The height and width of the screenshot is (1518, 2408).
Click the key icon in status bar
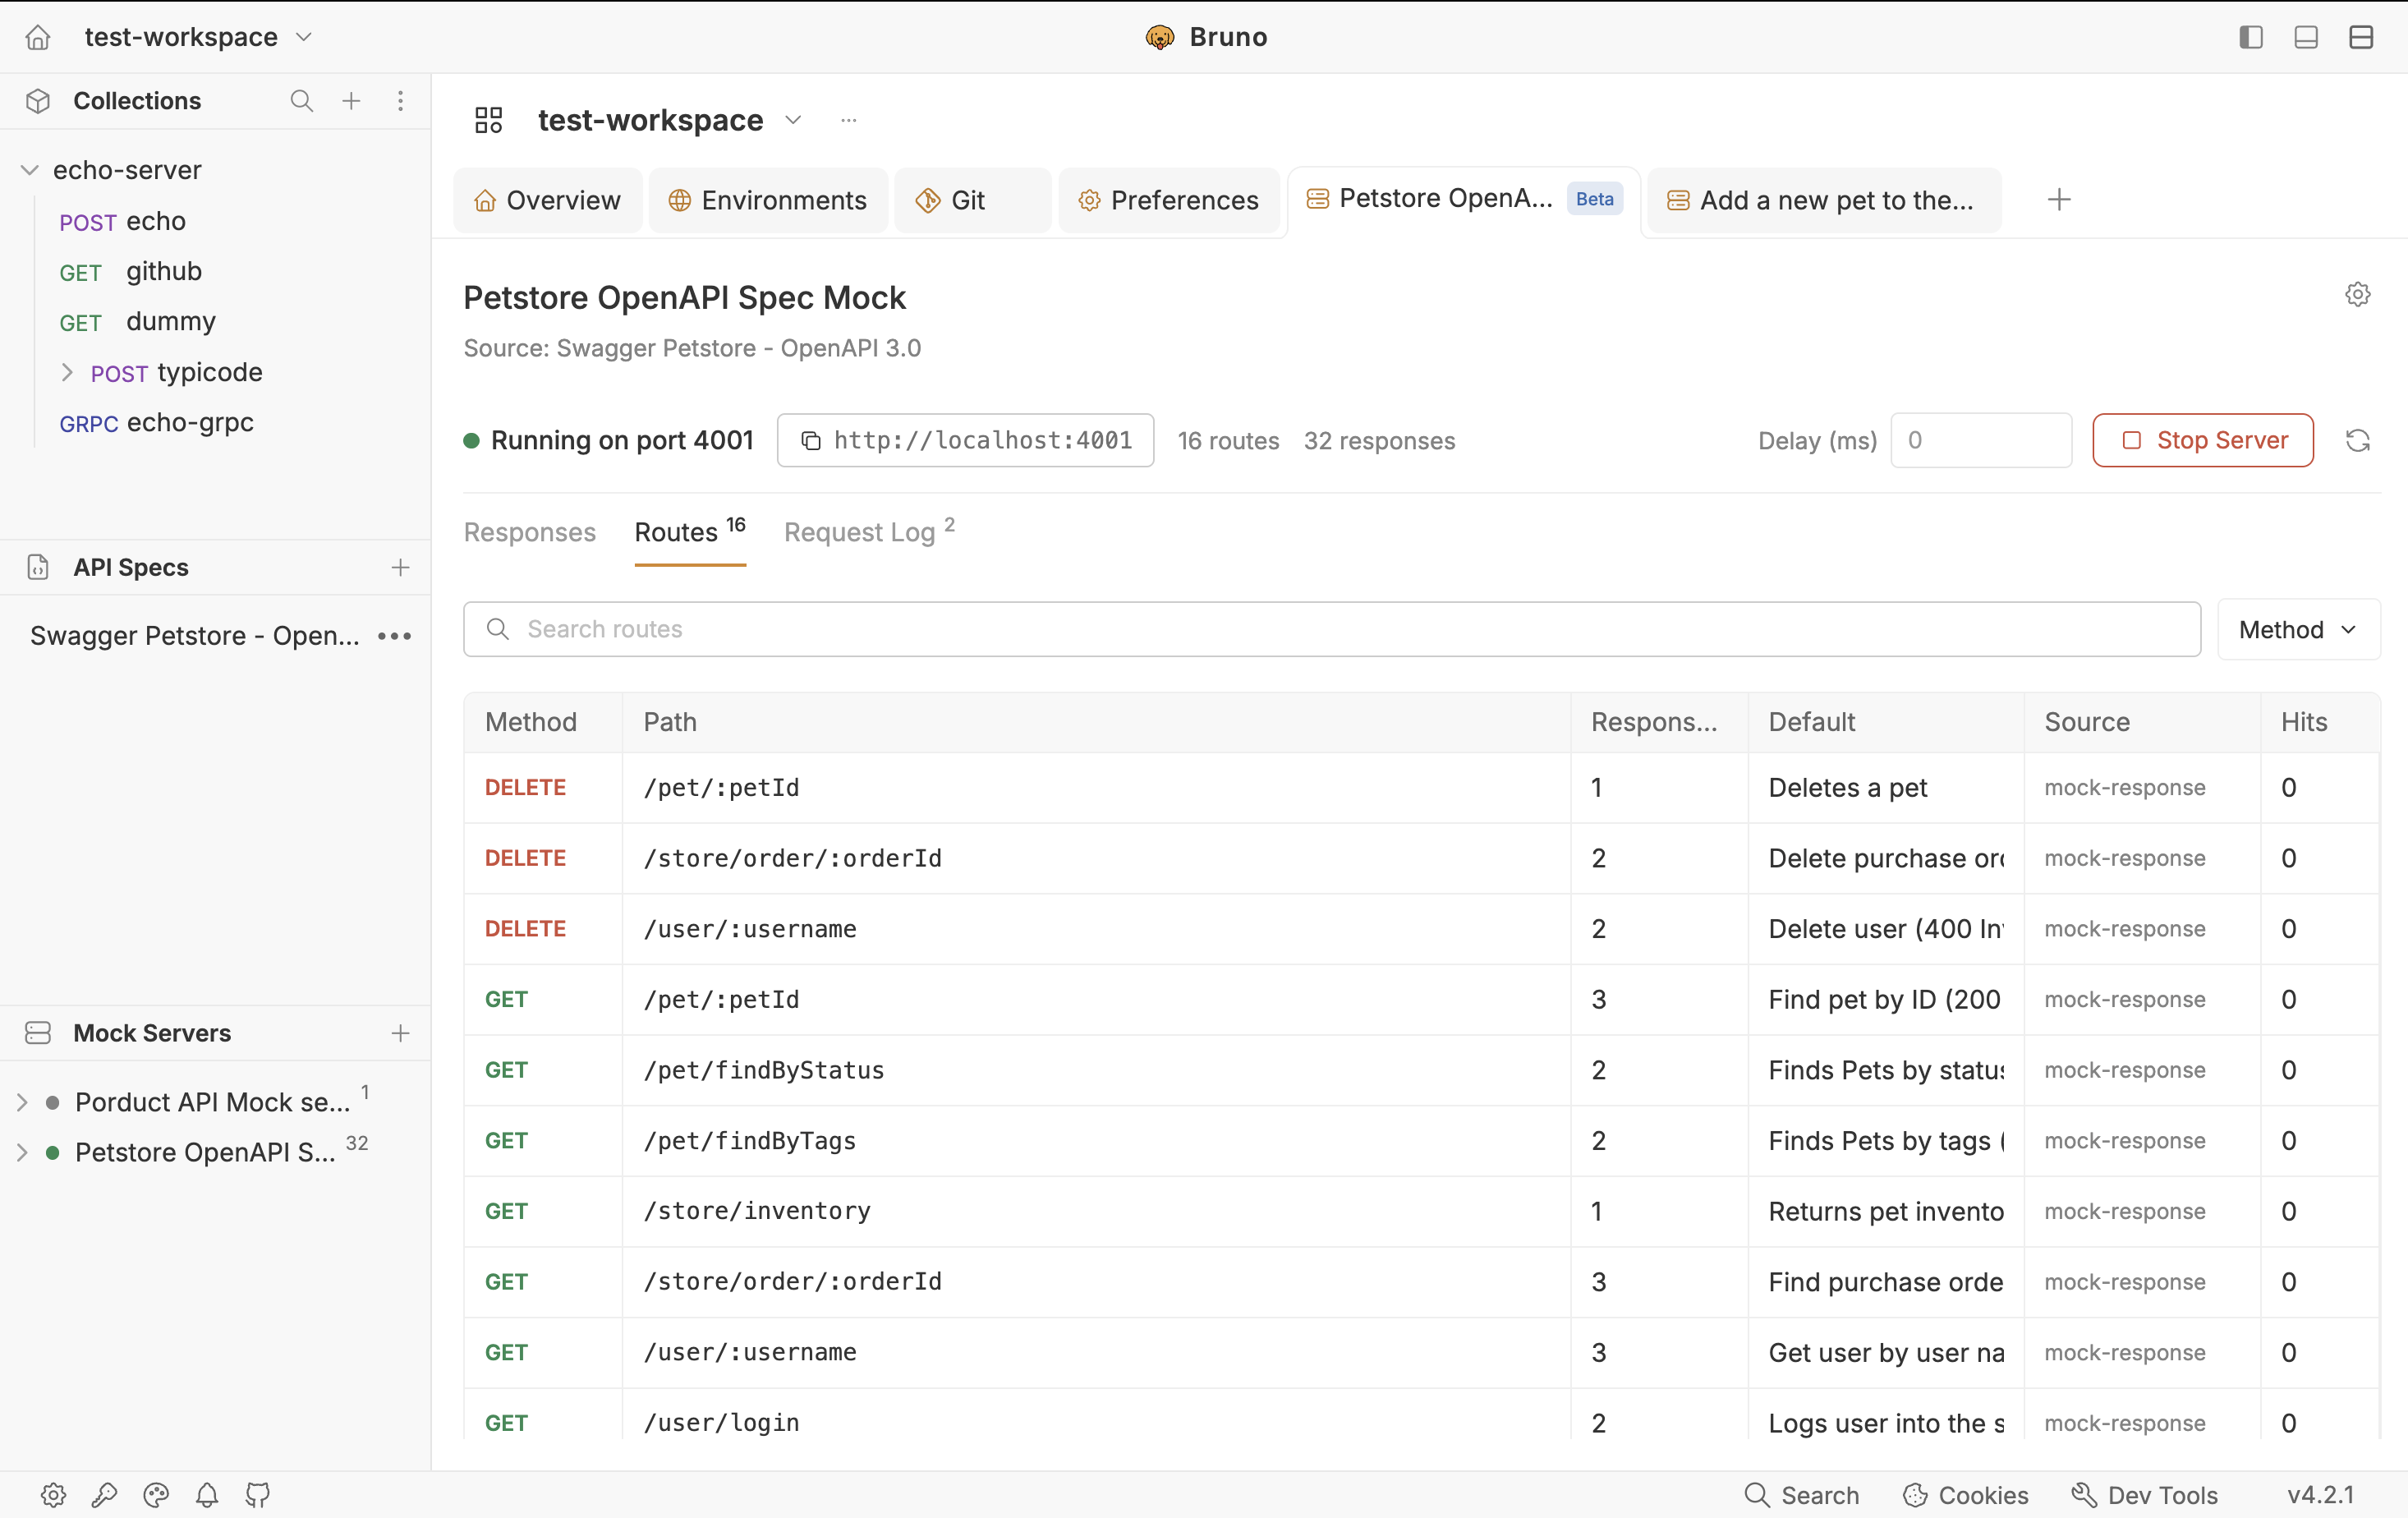(104, 1494)
